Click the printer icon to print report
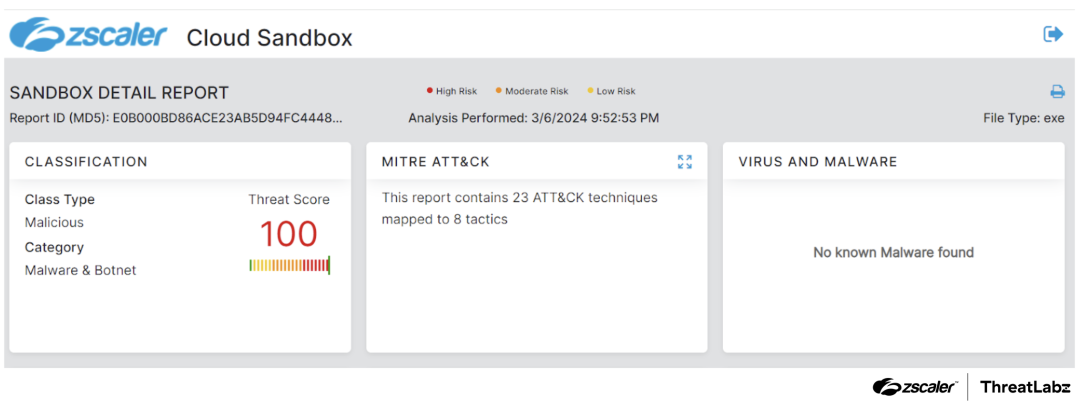 (1057, 92)
